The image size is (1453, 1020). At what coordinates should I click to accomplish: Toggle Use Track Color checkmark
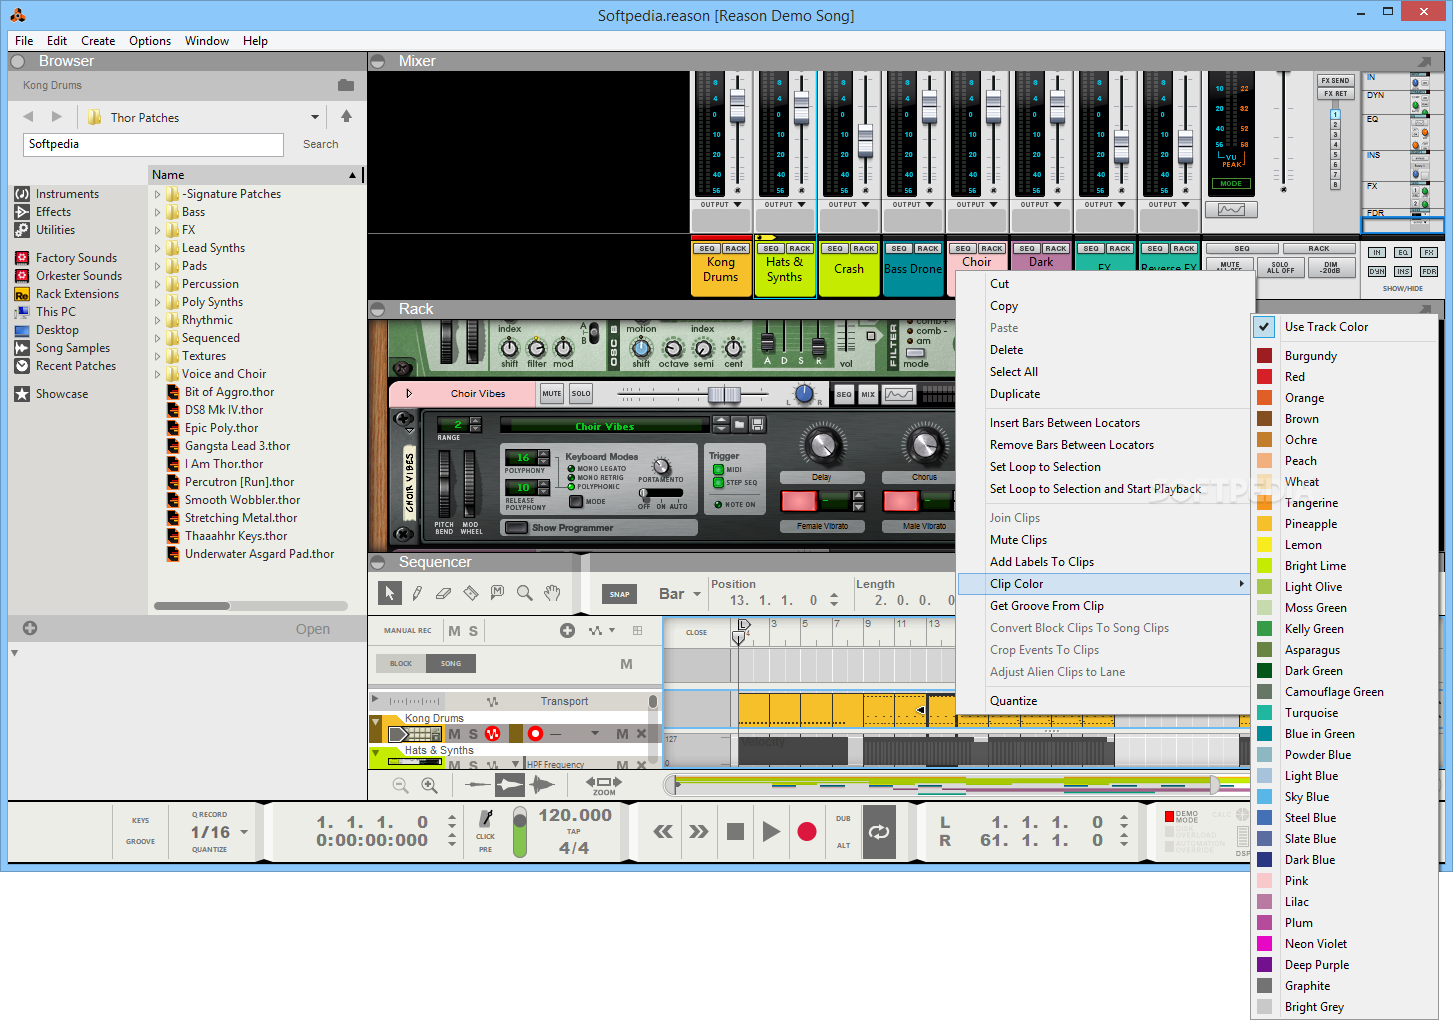coord(1264,327)
